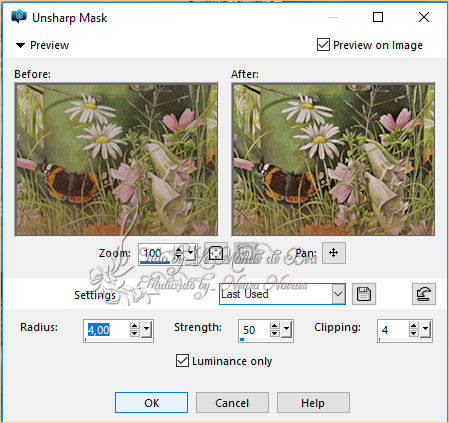
Task: Click the Unsharp Mask title bar icon
Action: pos(19,17)
